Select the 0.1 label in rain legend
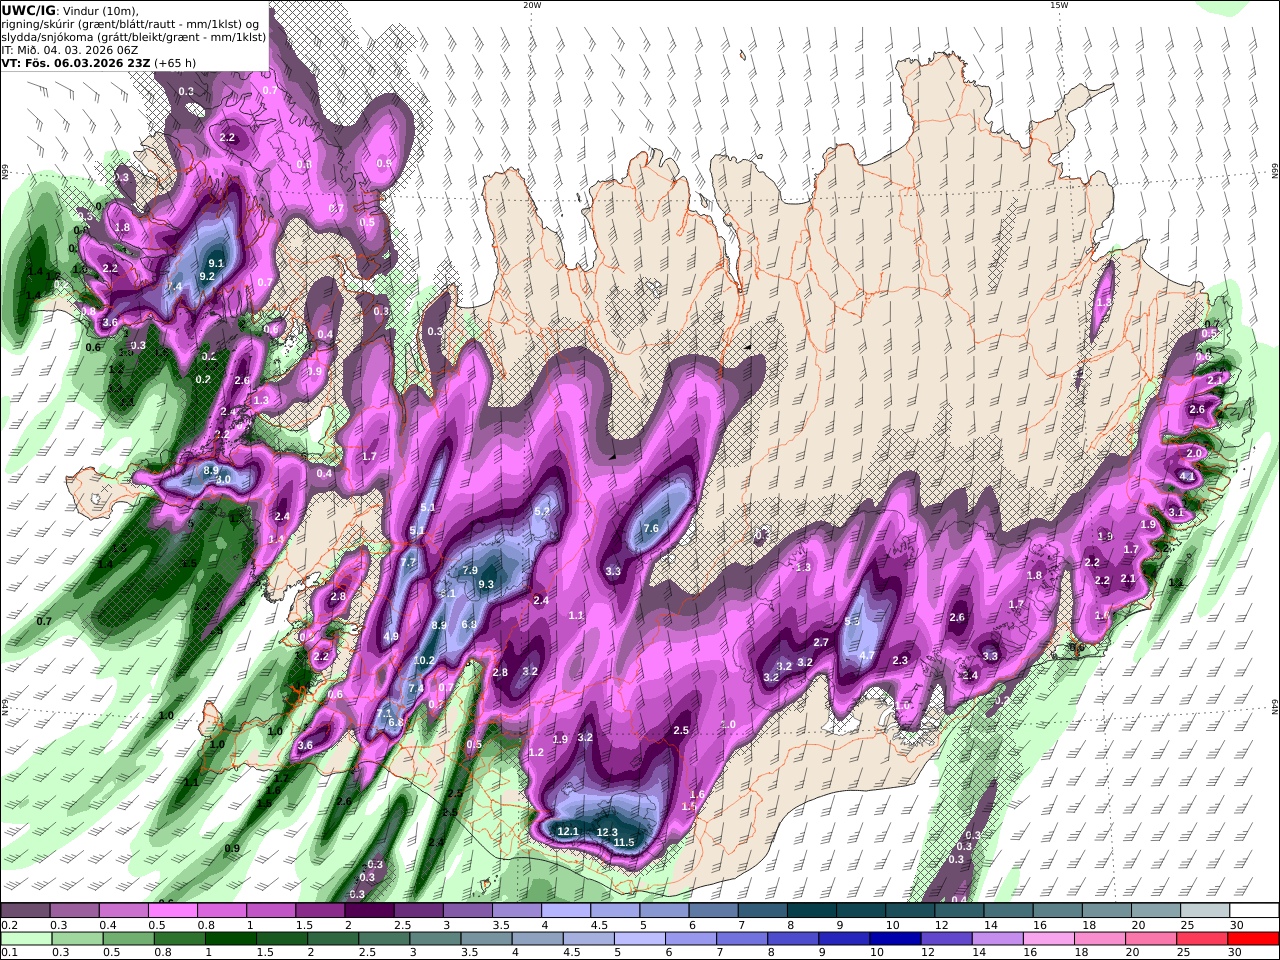 [7, 953]
